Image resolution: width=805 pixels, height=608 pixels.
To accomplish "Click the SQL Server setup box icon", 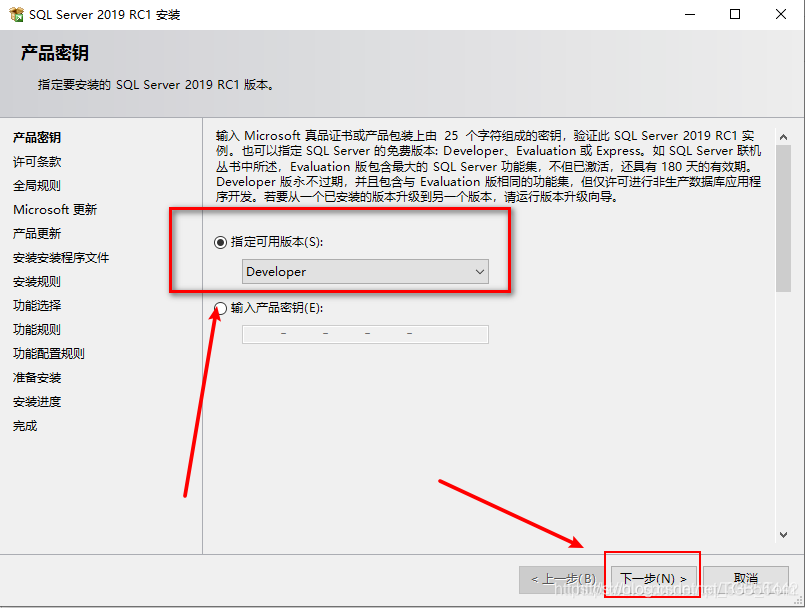I will pyautogui.click(x=16, y=14).
